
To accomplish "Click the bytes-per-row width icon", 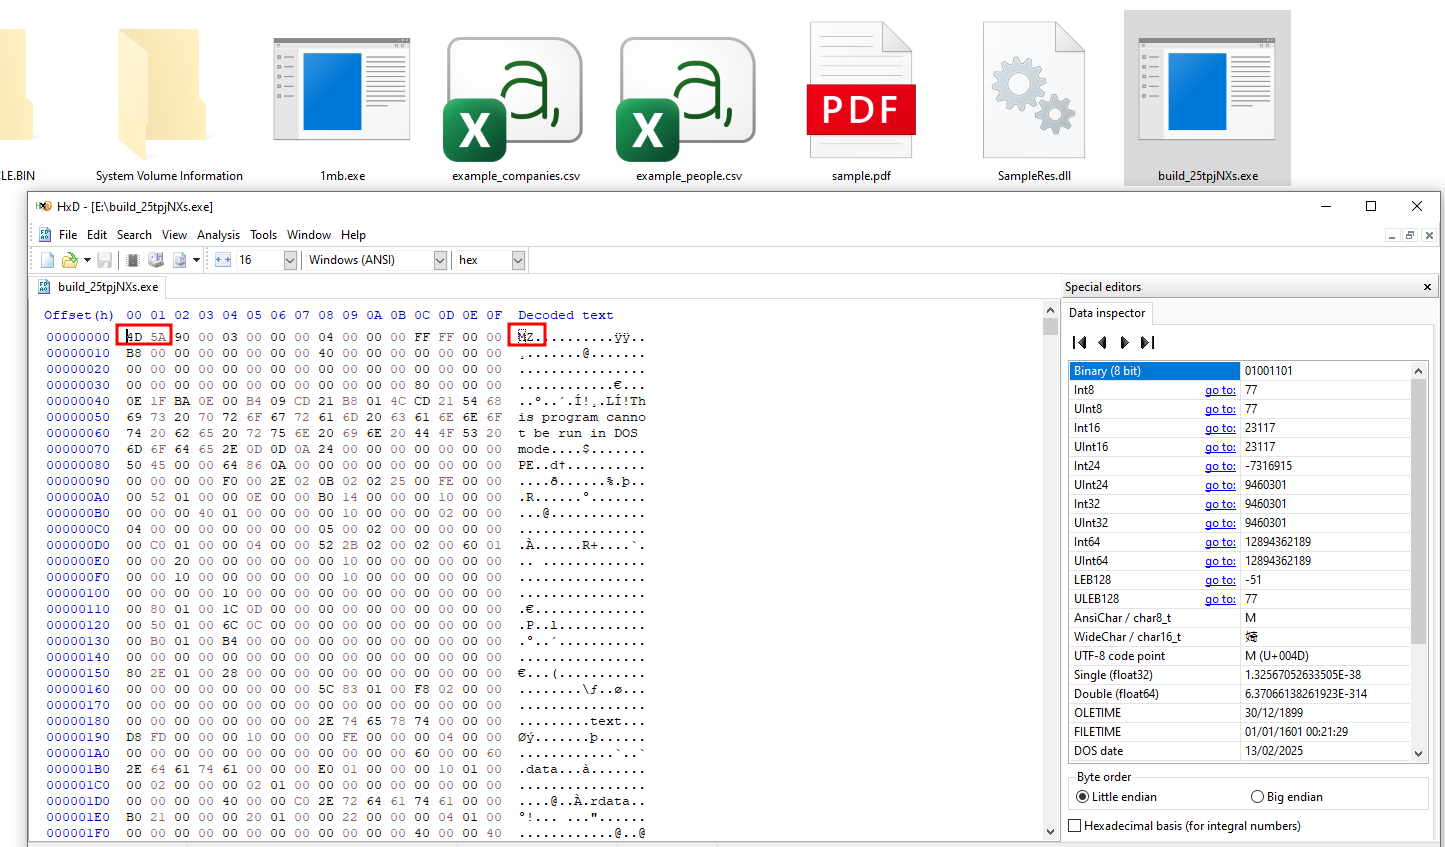I will click(x=223, y=260).
